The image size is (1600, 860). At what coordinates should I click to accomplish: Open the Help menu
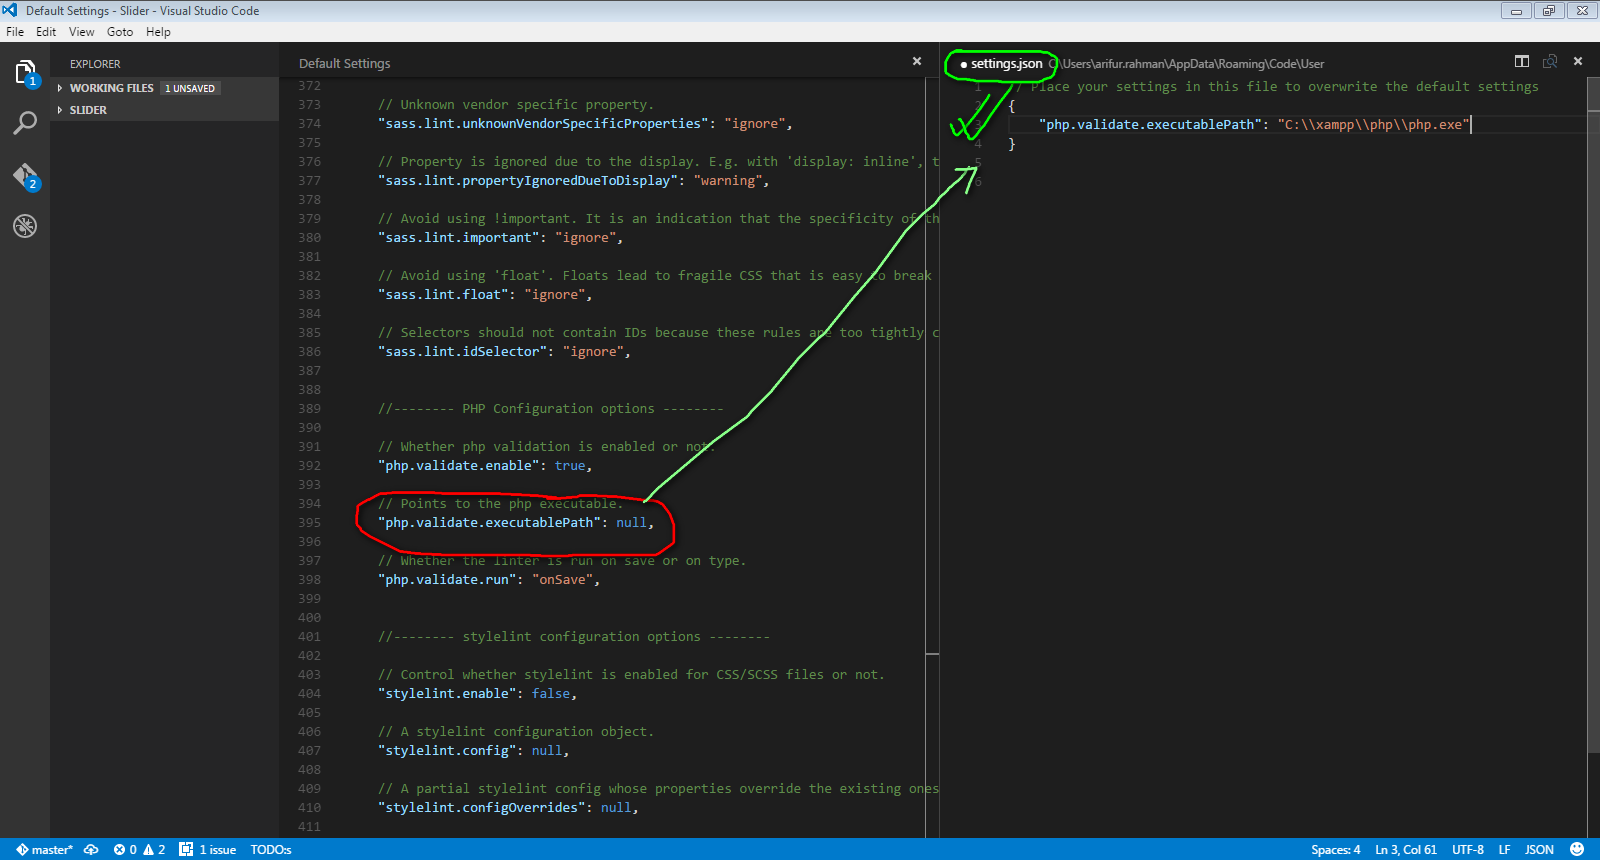coord(158,32)
